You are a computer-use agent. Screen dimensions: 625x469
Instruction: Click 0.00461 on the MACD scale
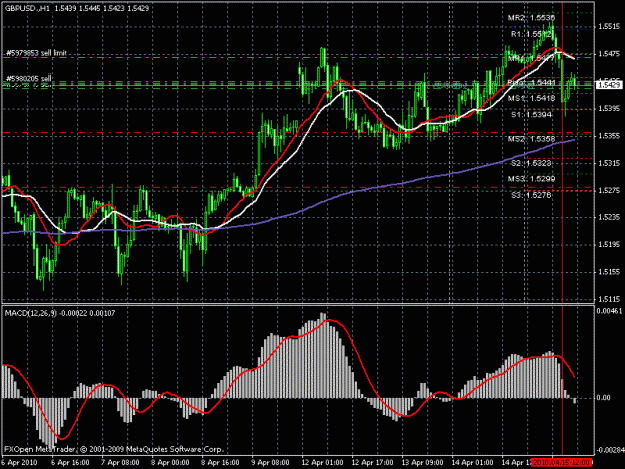click(609, 310)
